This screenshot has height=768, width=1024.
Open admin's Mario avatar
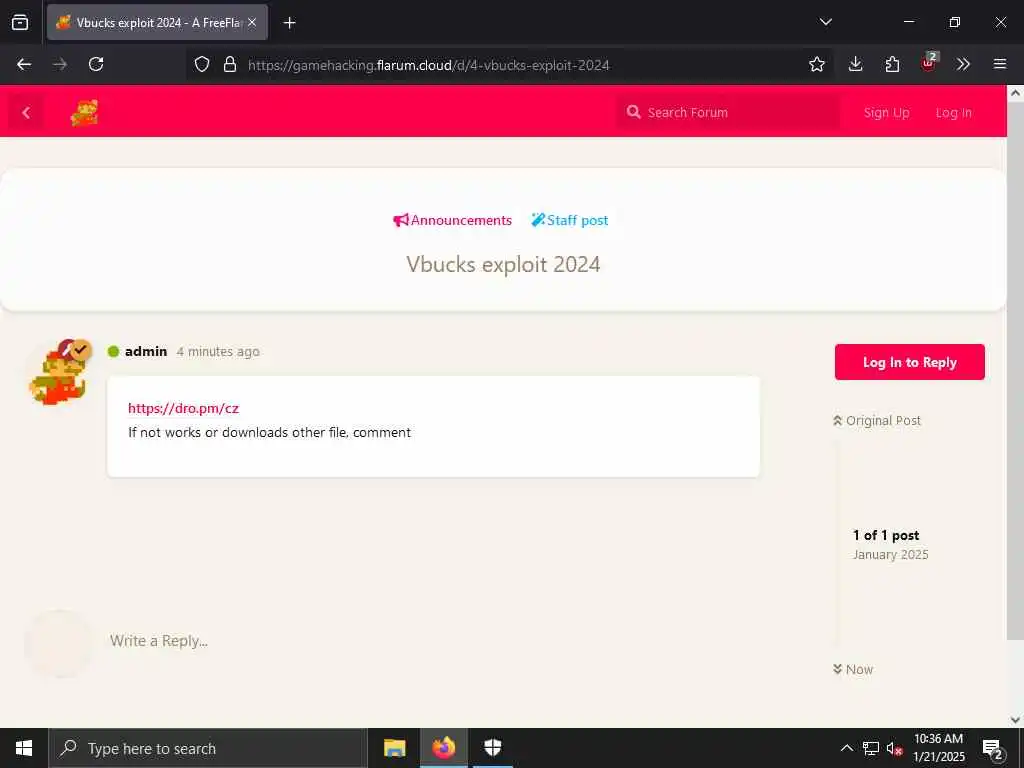pos(57,376)
